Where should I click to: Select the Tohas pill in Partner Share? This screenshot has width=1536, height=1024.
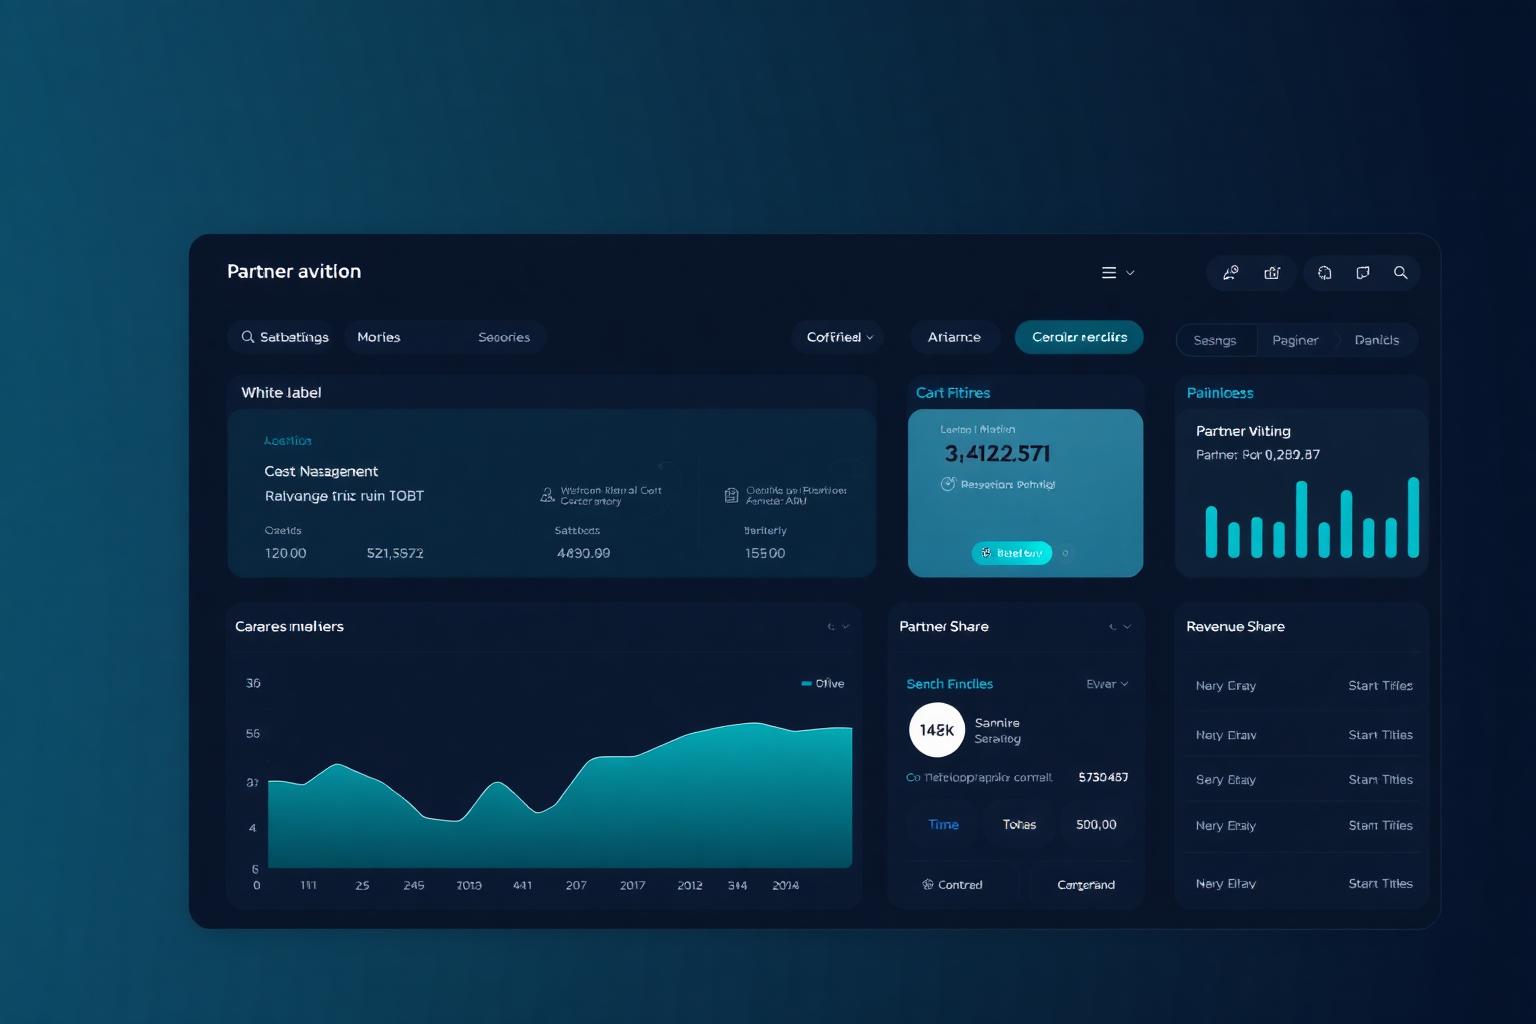1019,825
